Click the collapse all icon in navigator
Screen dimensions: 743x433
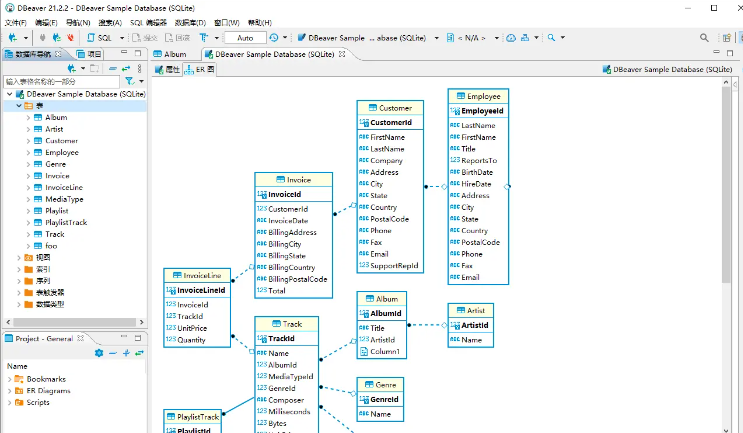pos(113,69)
